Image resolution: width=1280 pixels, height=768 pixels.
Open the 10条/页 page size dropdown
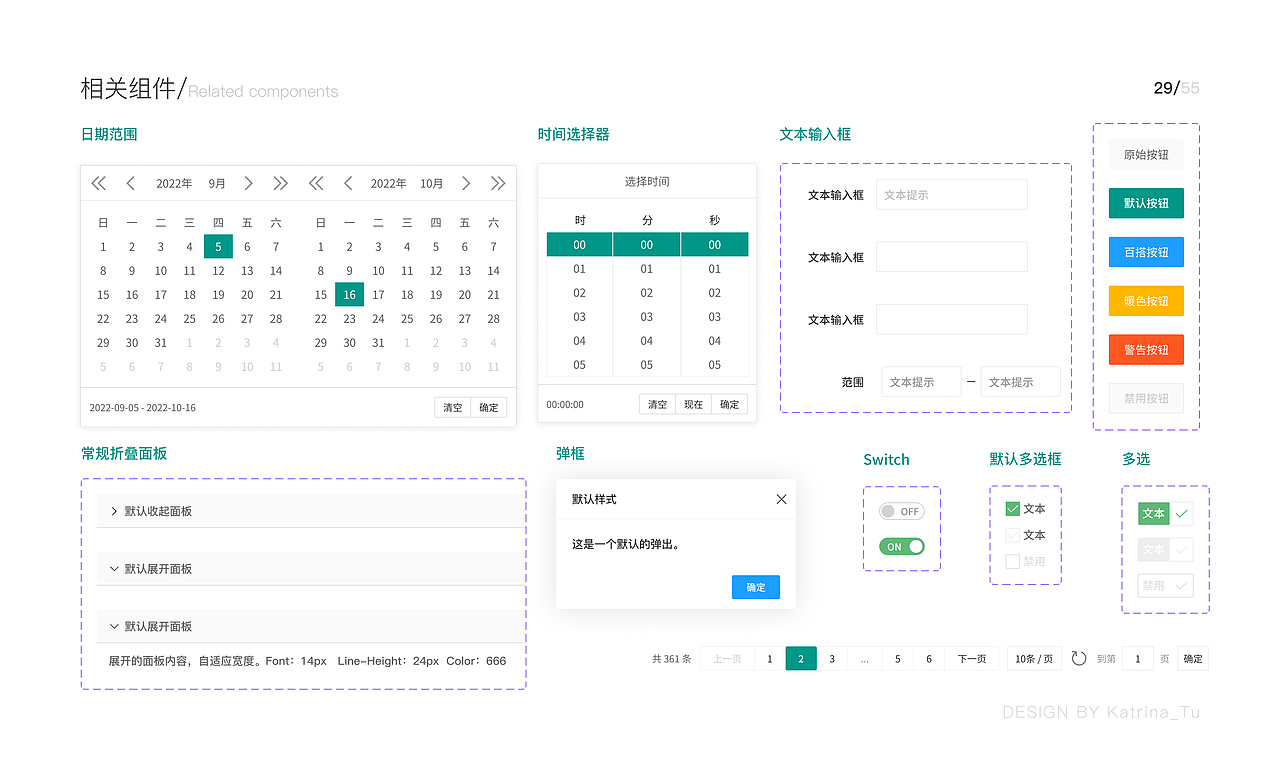tap(1034, 658)
